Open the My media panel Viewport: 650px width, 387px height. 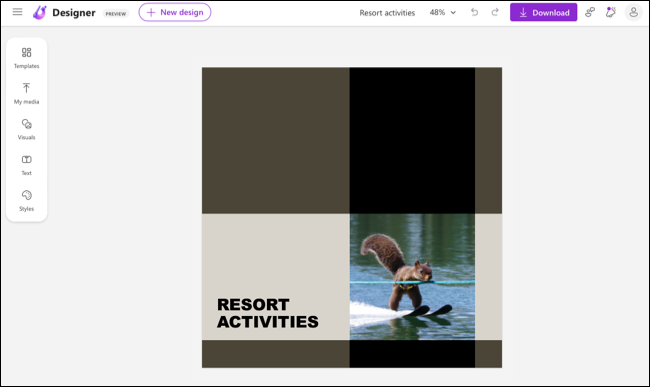coord(27,93)
